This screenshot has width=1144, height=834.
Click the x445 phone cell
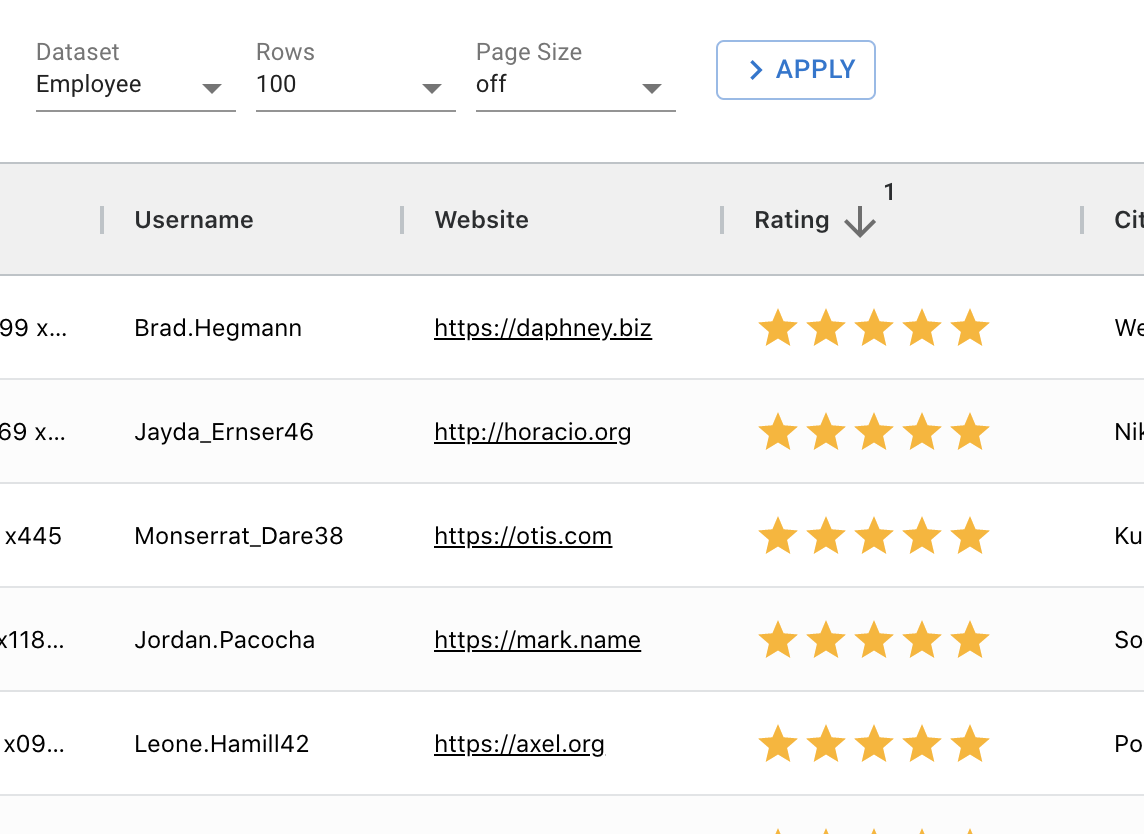pyautogui.click(x=33, y=536)
